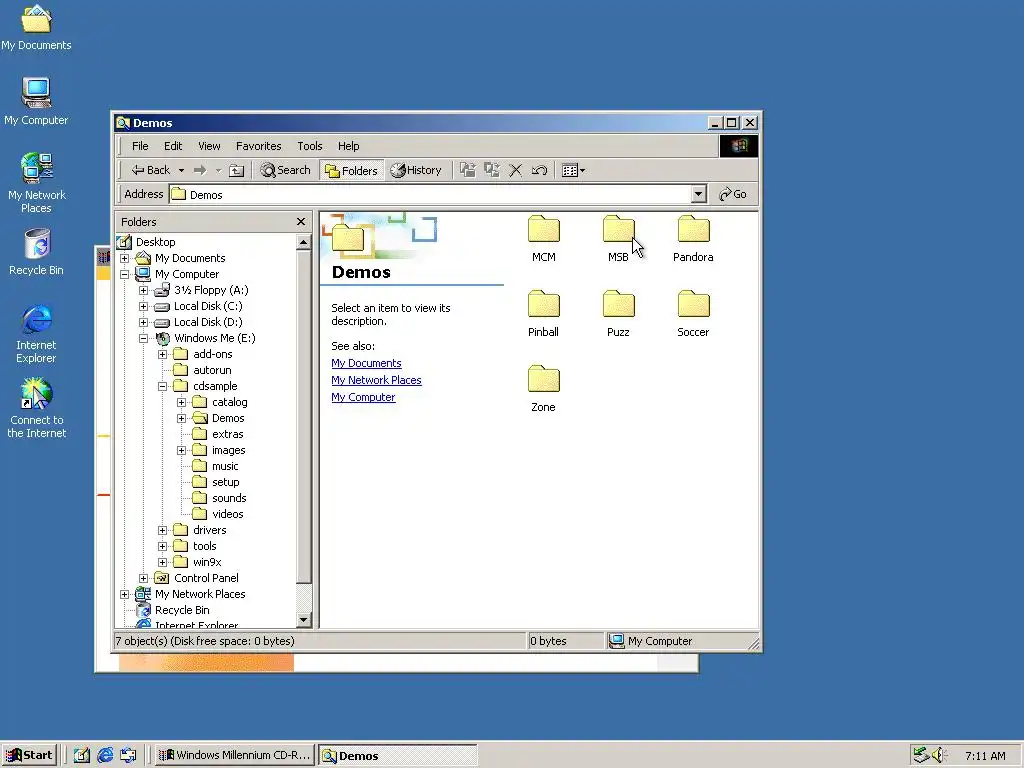The width and height of the screenshot is (1024, 768).
Task: Expand My Documents in the tree
Action: tap(124, 259)
